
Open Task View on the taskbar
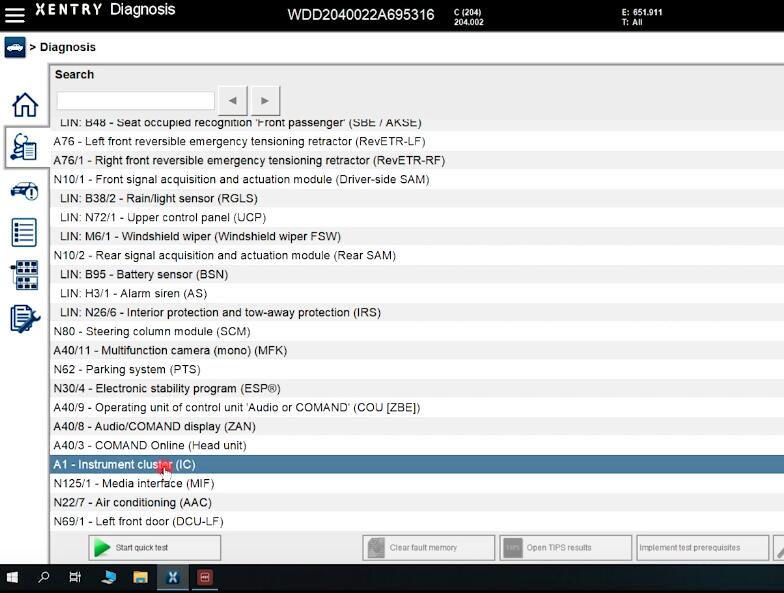click(74, 578)
